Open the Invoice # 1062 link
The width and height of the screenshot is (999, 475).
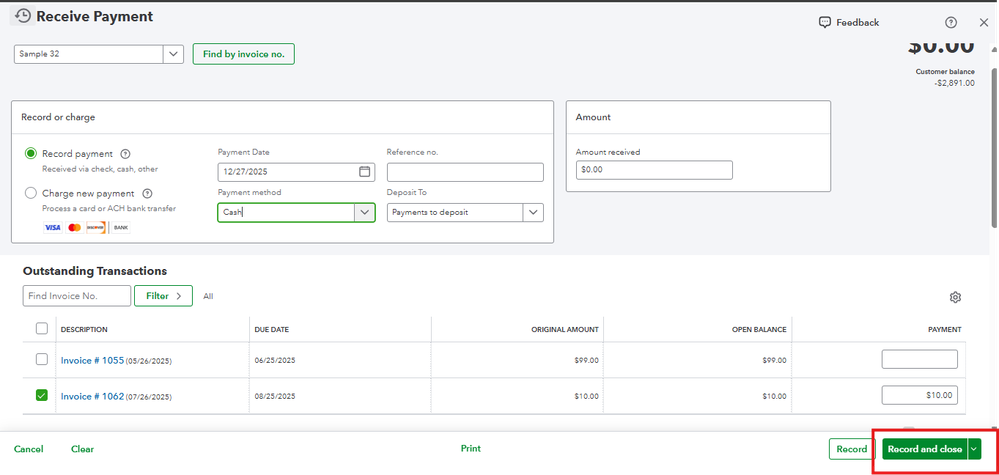pos(92,396)
